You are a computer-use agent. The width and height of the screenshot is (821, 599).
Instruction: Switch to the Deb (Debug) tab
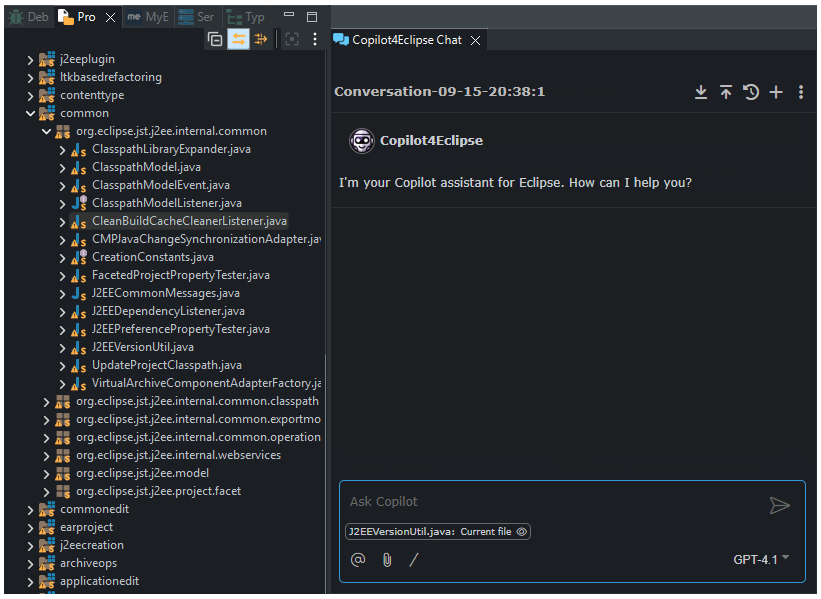pos(30,17)
